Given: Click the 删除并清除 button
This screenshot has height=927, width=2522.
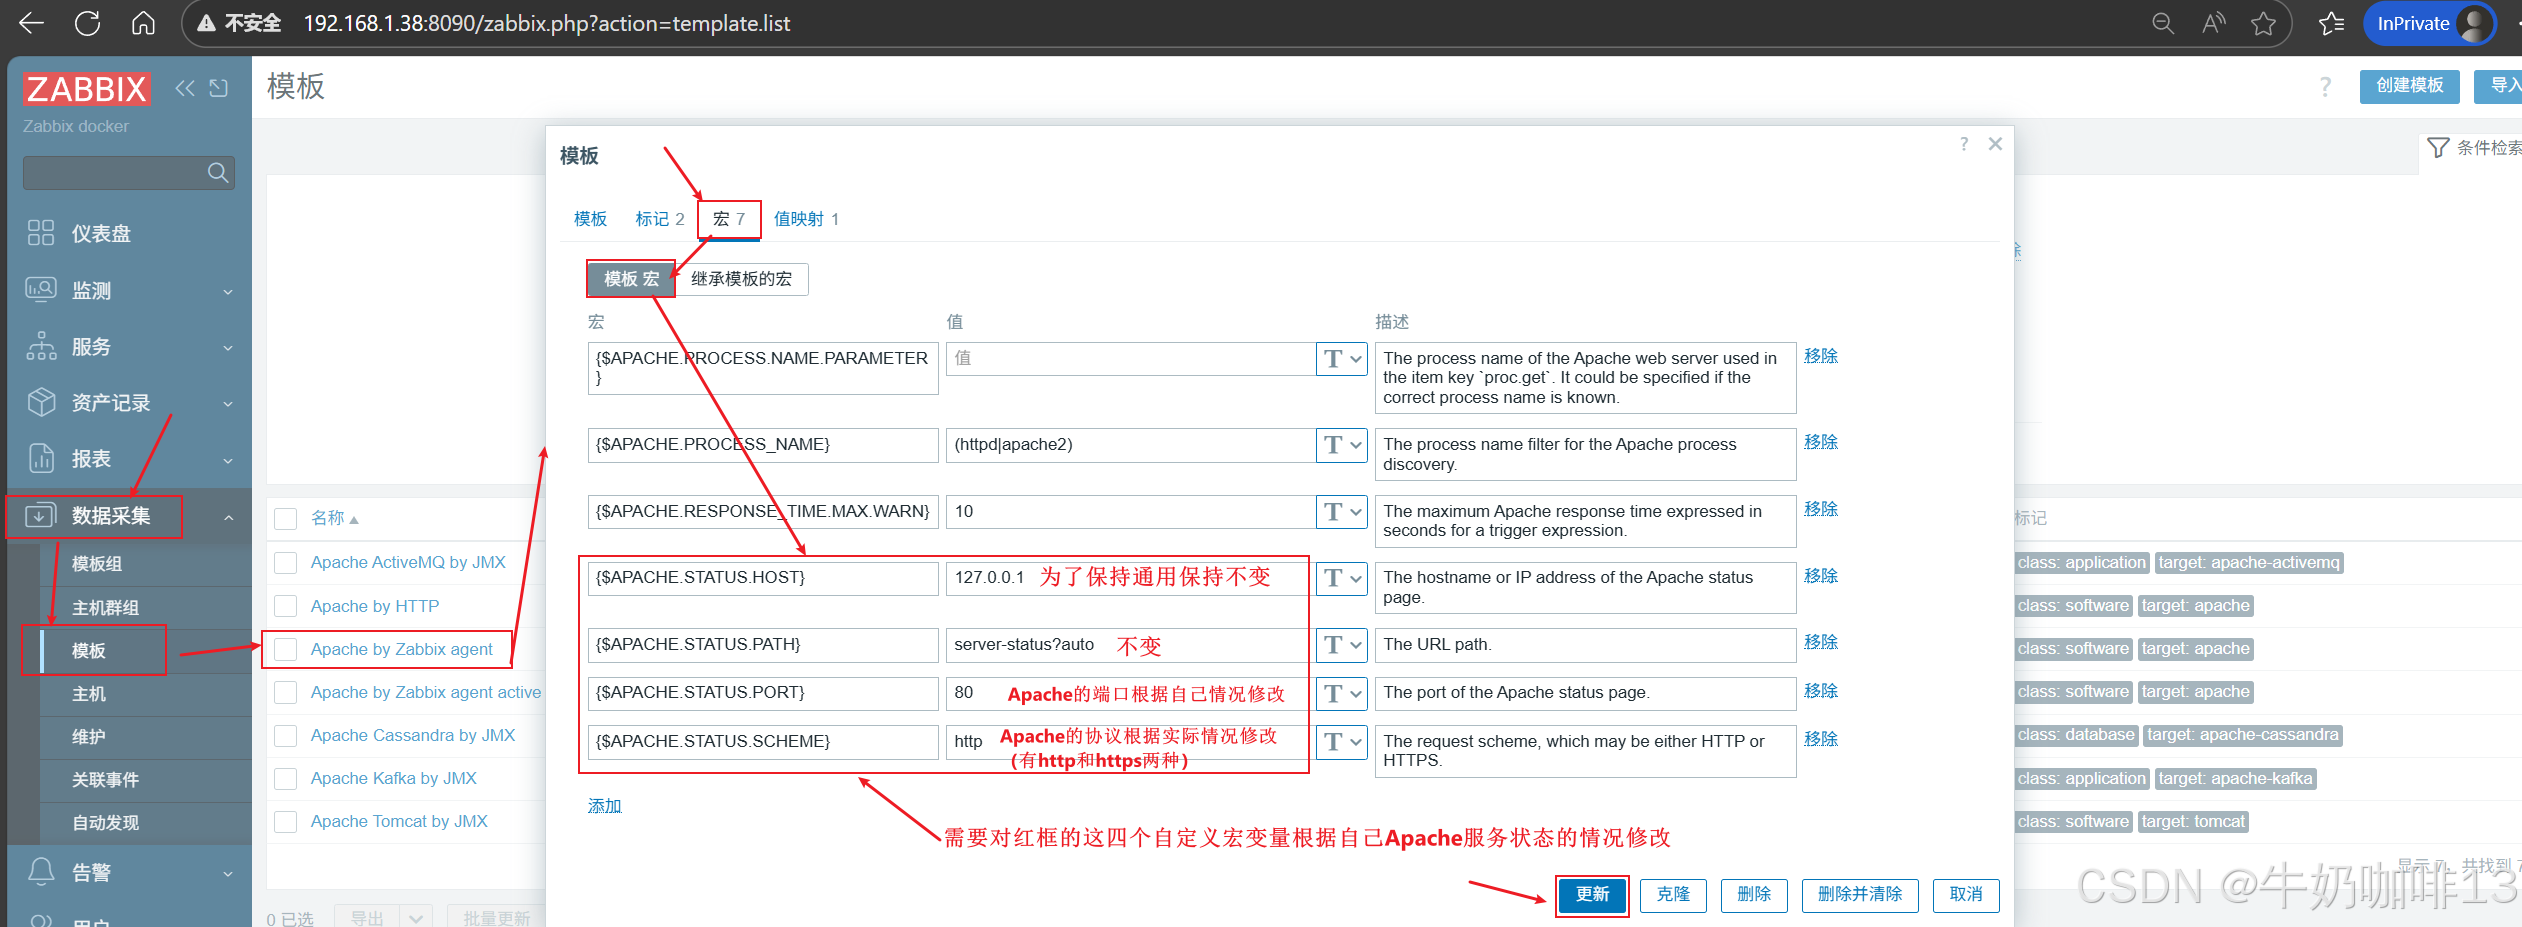Looking at the screenshot, I should pyautogui.click(x=1860, y=894).
